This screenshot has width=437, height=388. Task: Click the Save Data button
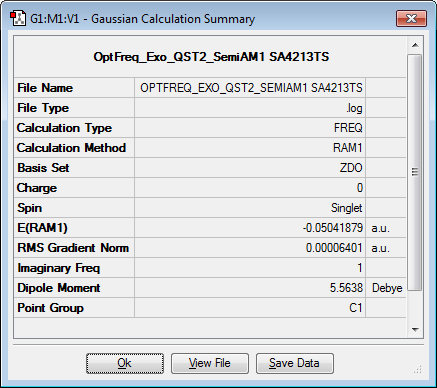(x=295, y=363)
